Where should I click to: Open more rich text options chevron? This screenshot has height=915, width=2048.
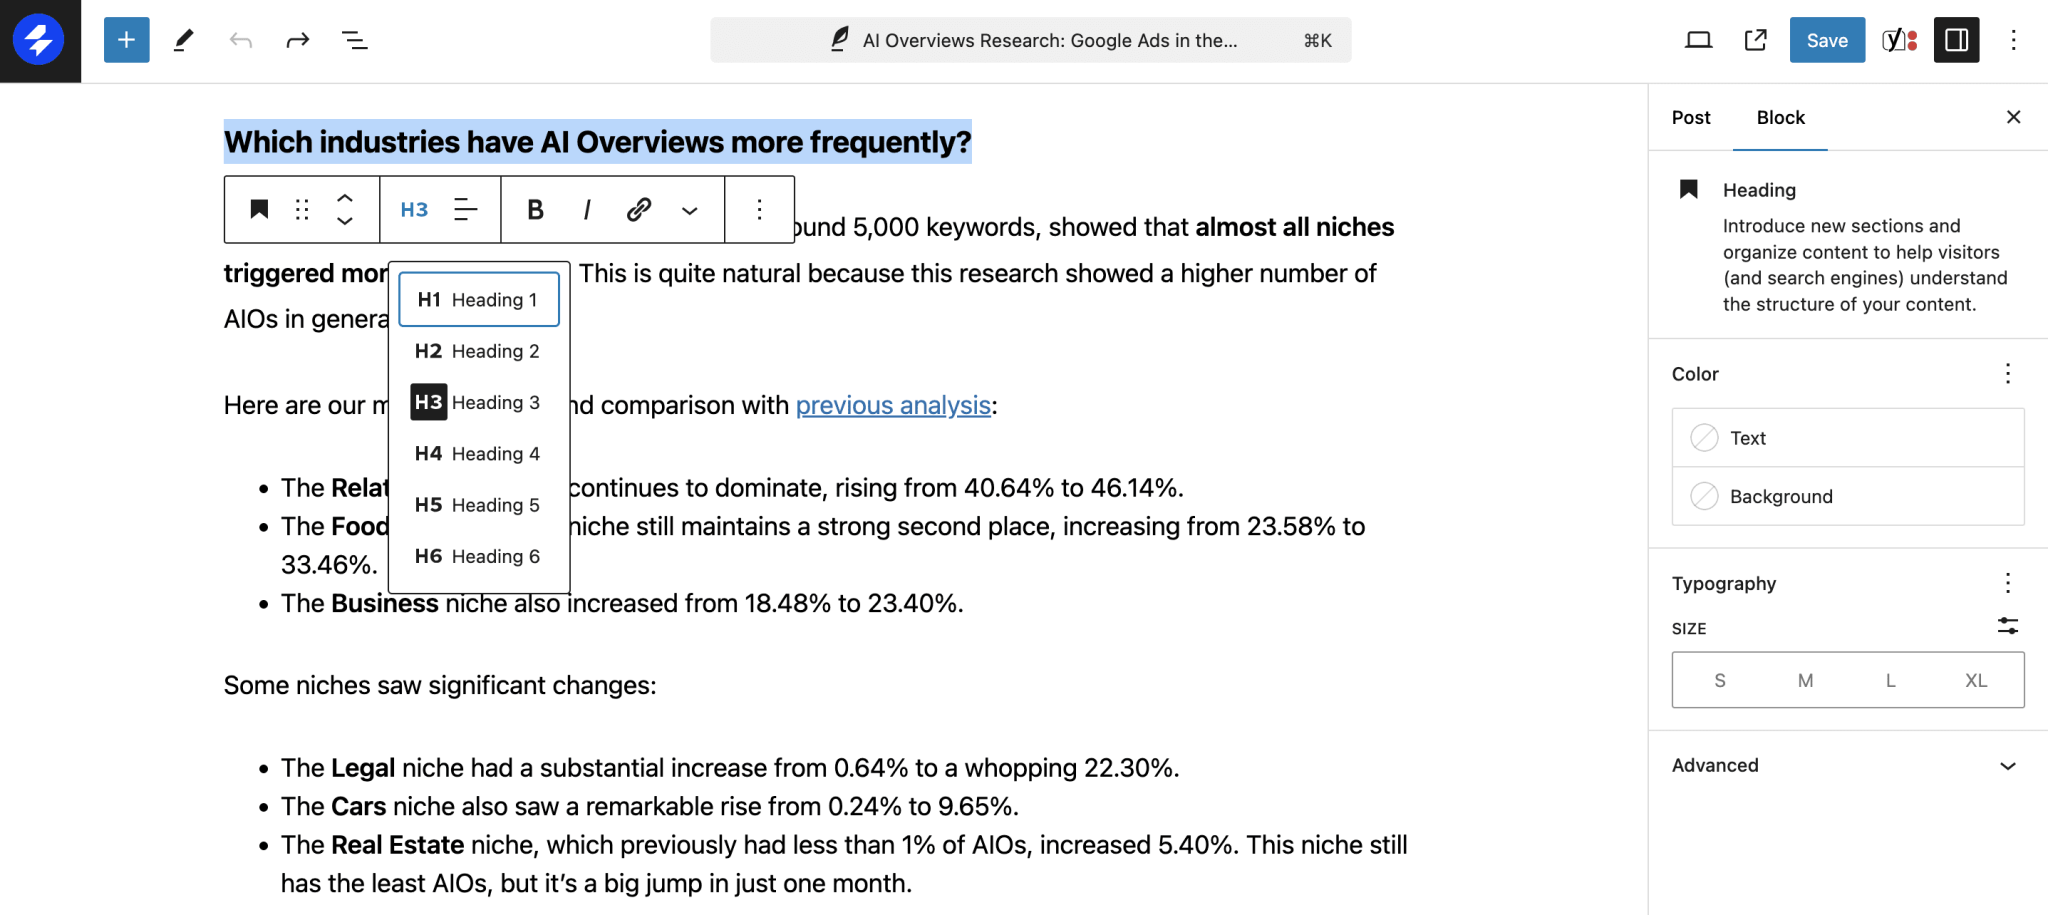[689, 210]
